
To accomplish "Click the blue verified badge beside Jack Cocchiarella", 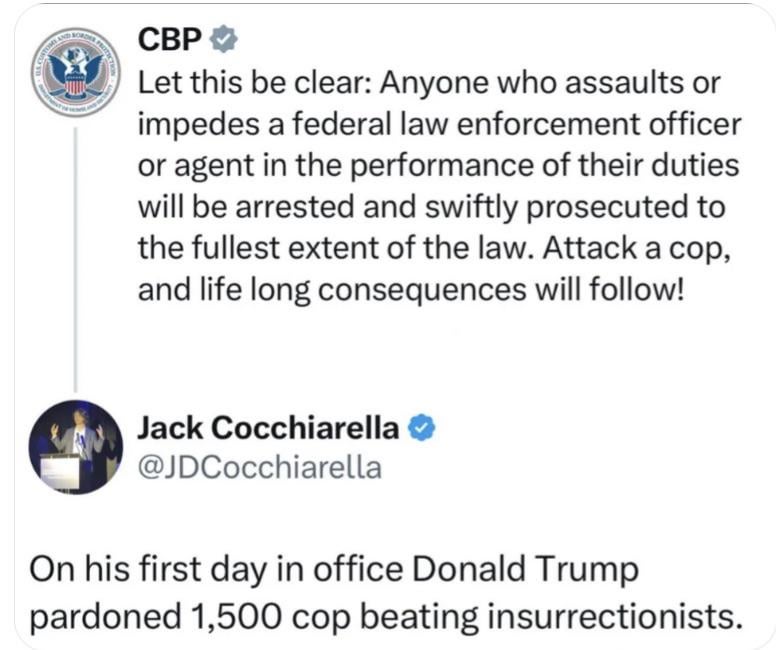I will pyautogui.click(x=422, y=428).
